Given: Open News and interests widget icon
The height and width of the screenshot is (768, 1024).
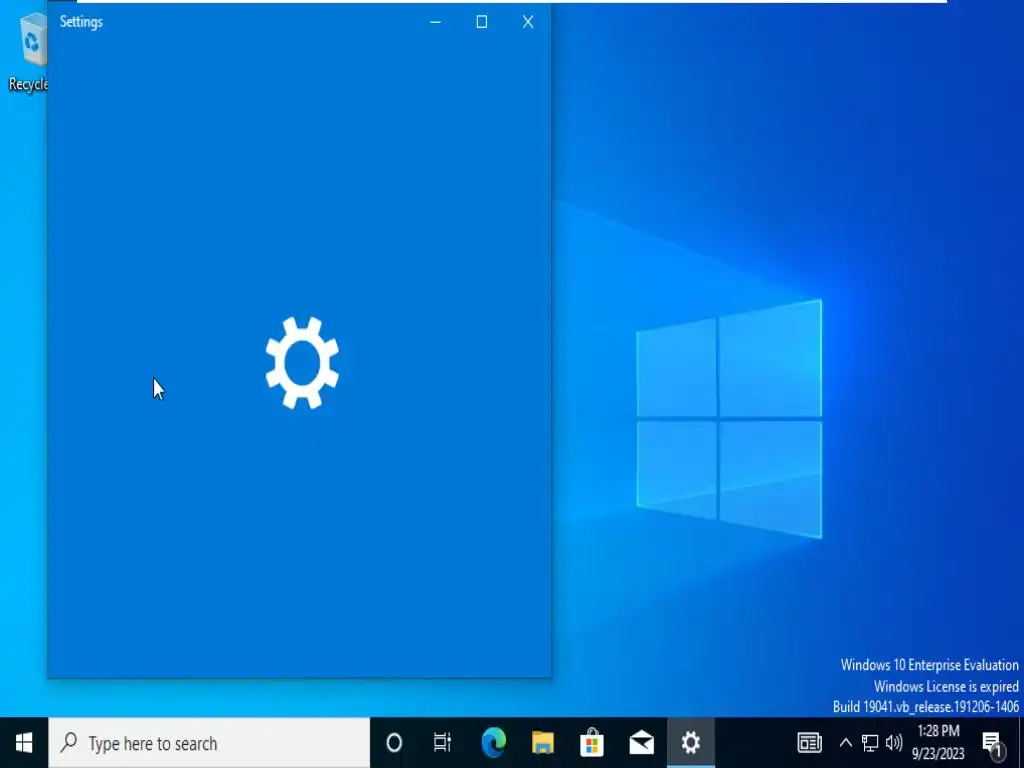Looking at the screenshot, I should click(x=809, y=743).
